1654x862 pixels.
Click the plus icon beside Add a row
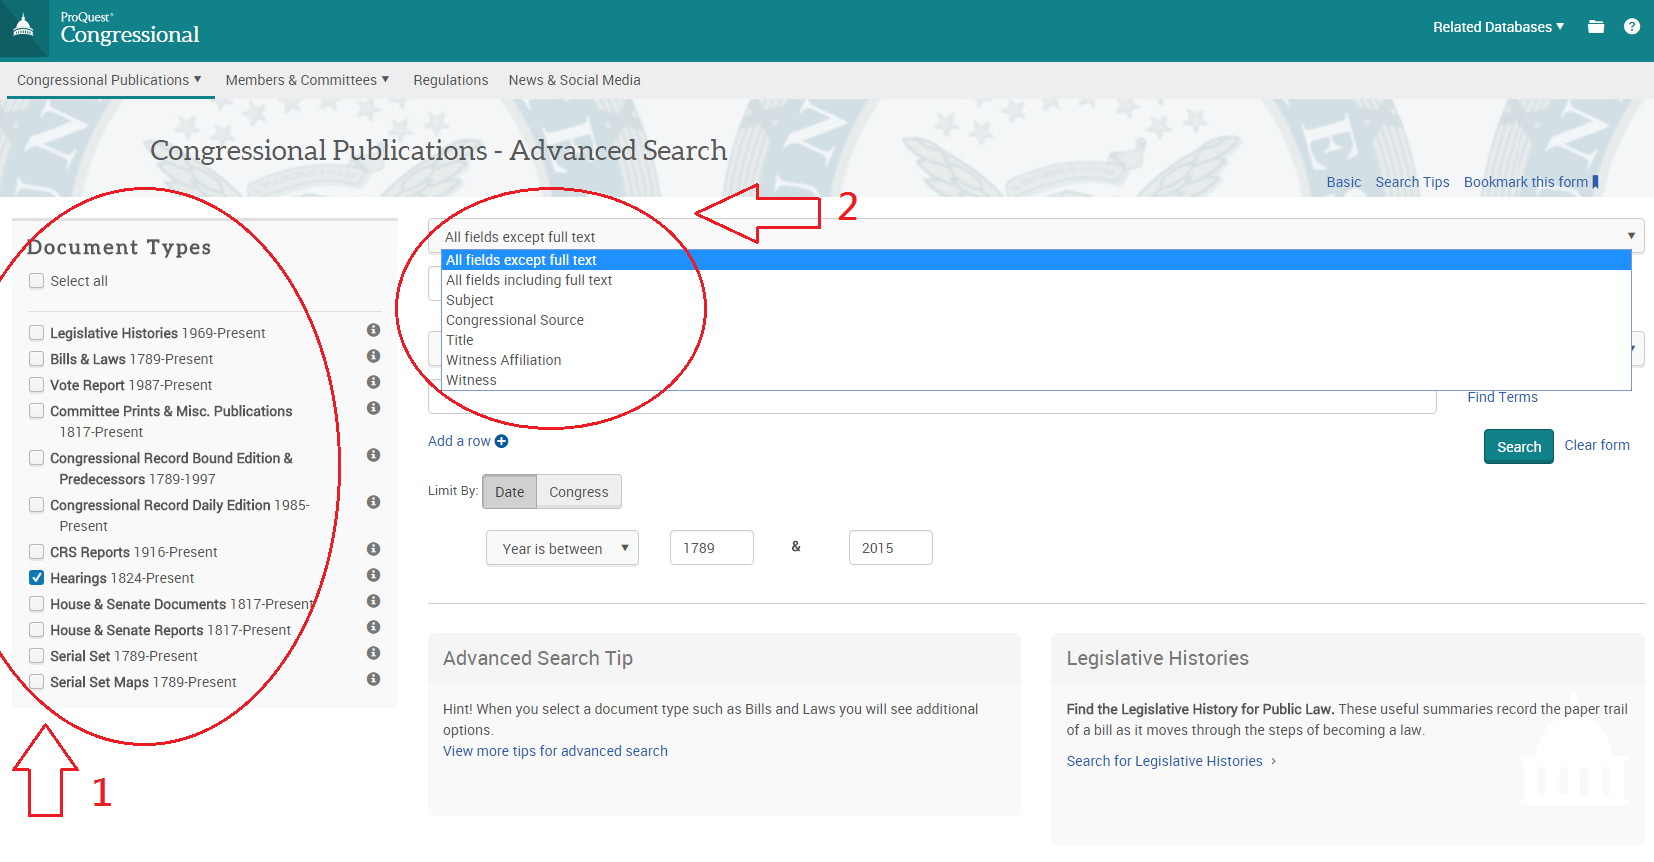[502, 441]
